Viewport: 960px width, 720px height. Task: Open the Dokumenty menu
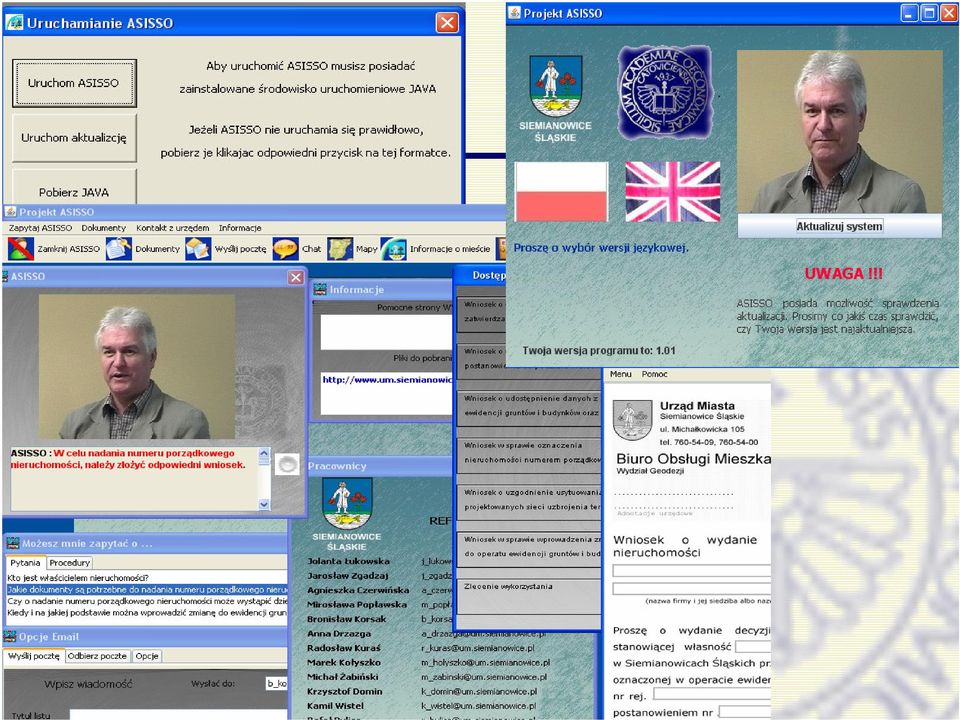(x=103, y=228)
